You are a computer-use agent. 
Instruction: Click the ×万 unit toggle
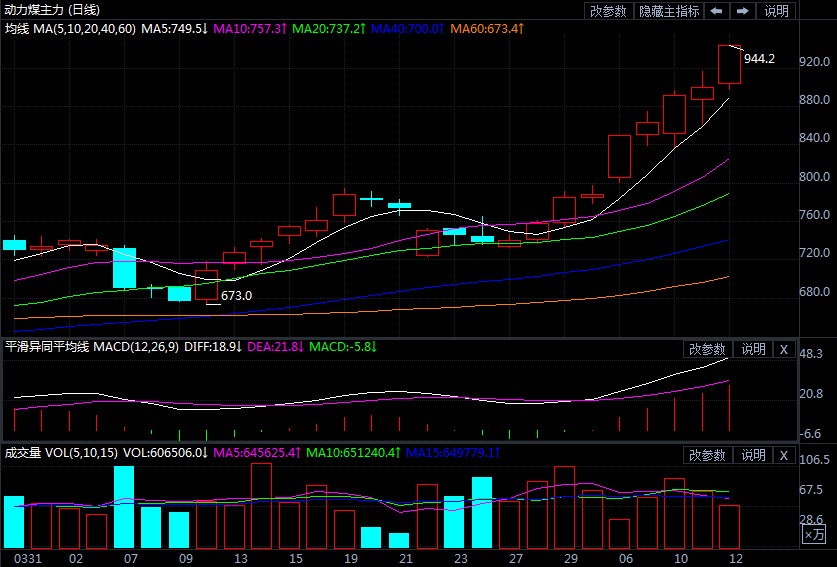click(x=815, y=534)
